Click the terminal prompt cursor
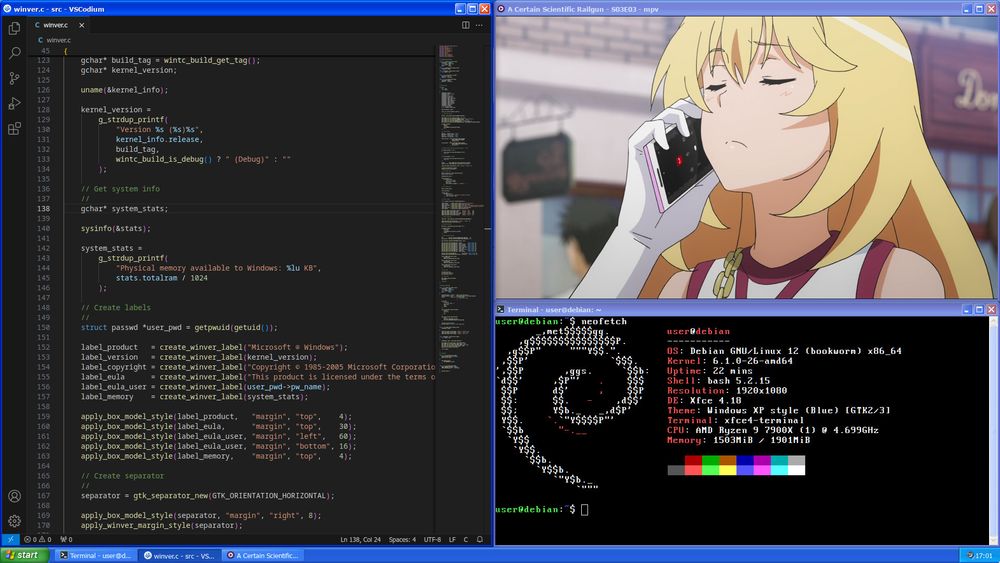Screen dimensions: 1000x563 (585, 509)
